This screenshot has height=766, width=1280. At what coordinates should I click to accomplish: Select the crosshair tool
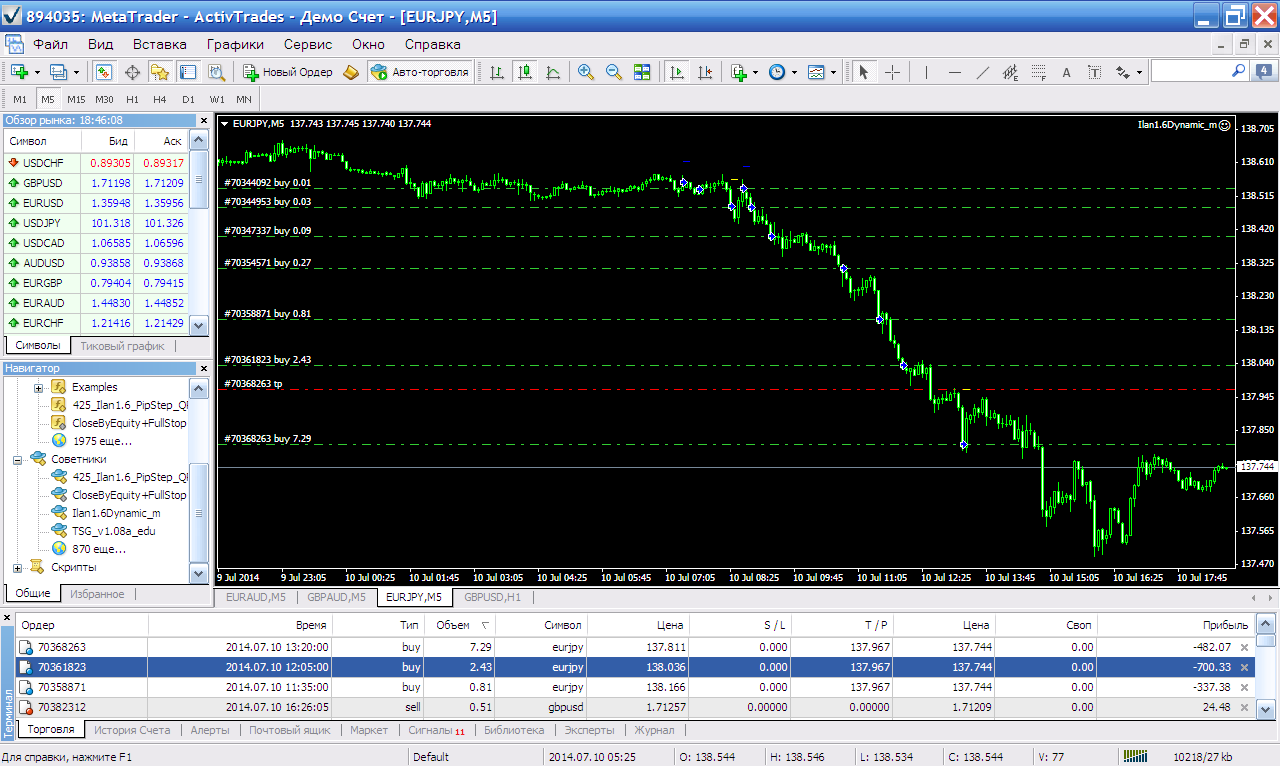click(892, 72)
